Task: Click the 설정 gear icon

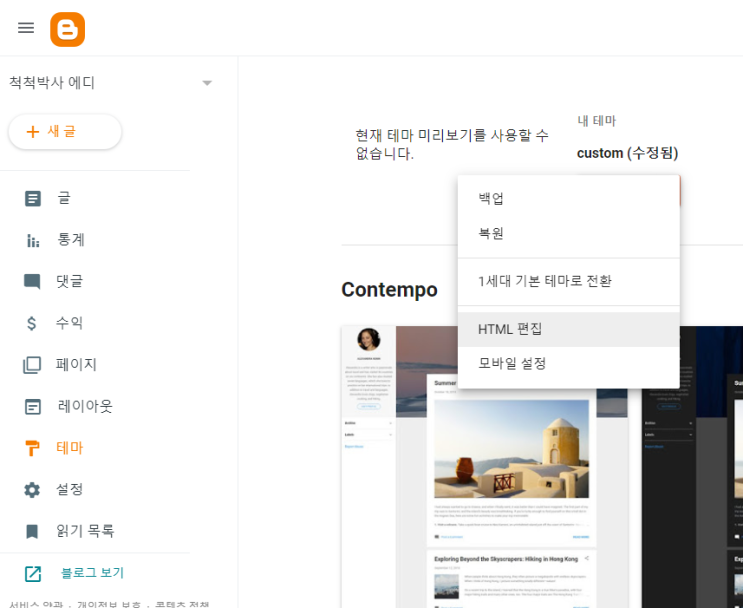Action: [32, 490]
